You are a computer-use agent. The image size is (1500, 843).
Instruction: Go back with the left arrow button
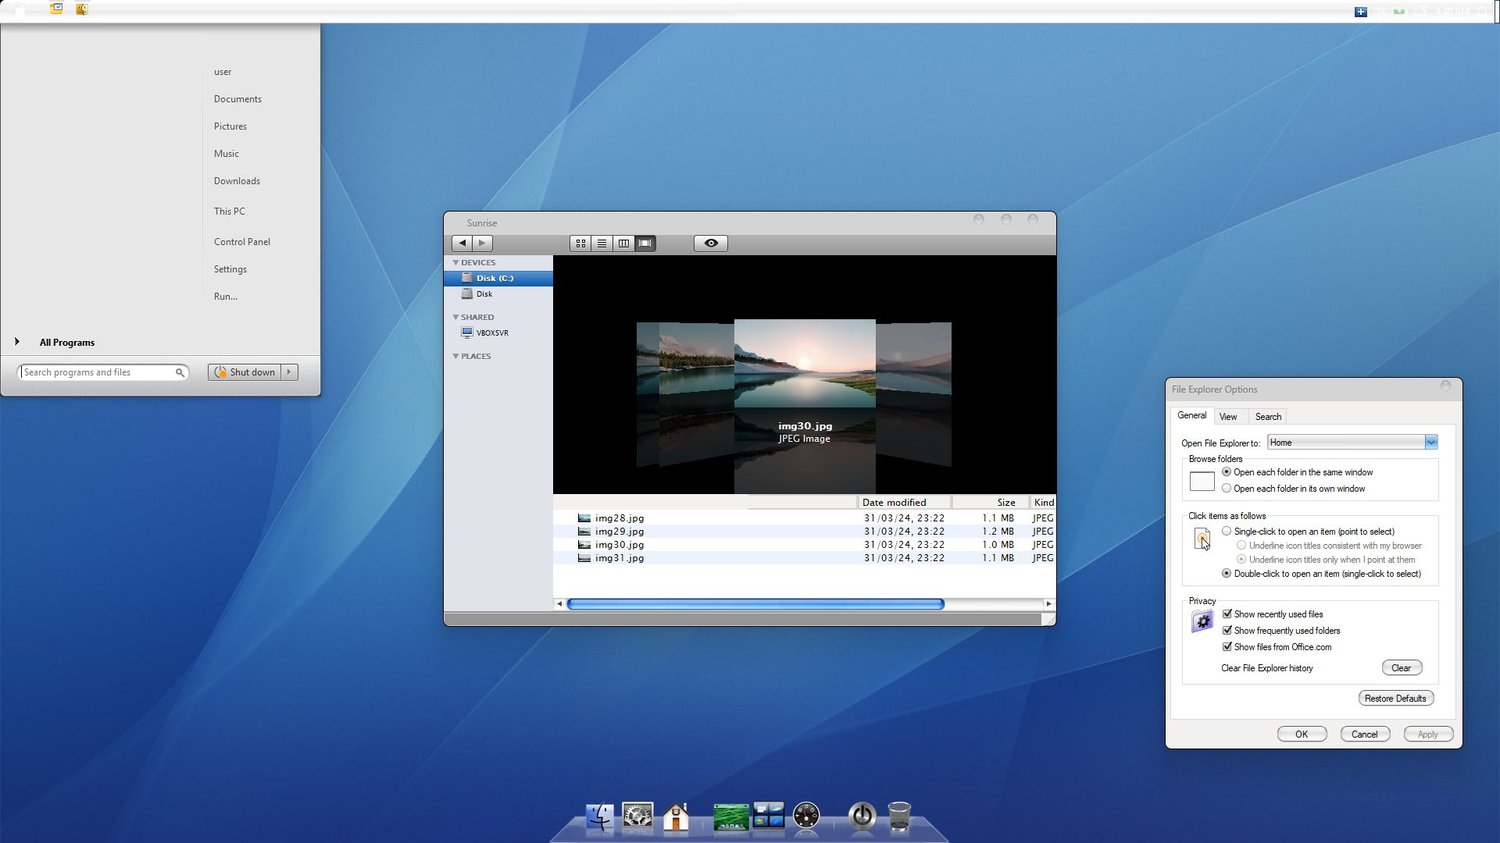coord(462,243)
